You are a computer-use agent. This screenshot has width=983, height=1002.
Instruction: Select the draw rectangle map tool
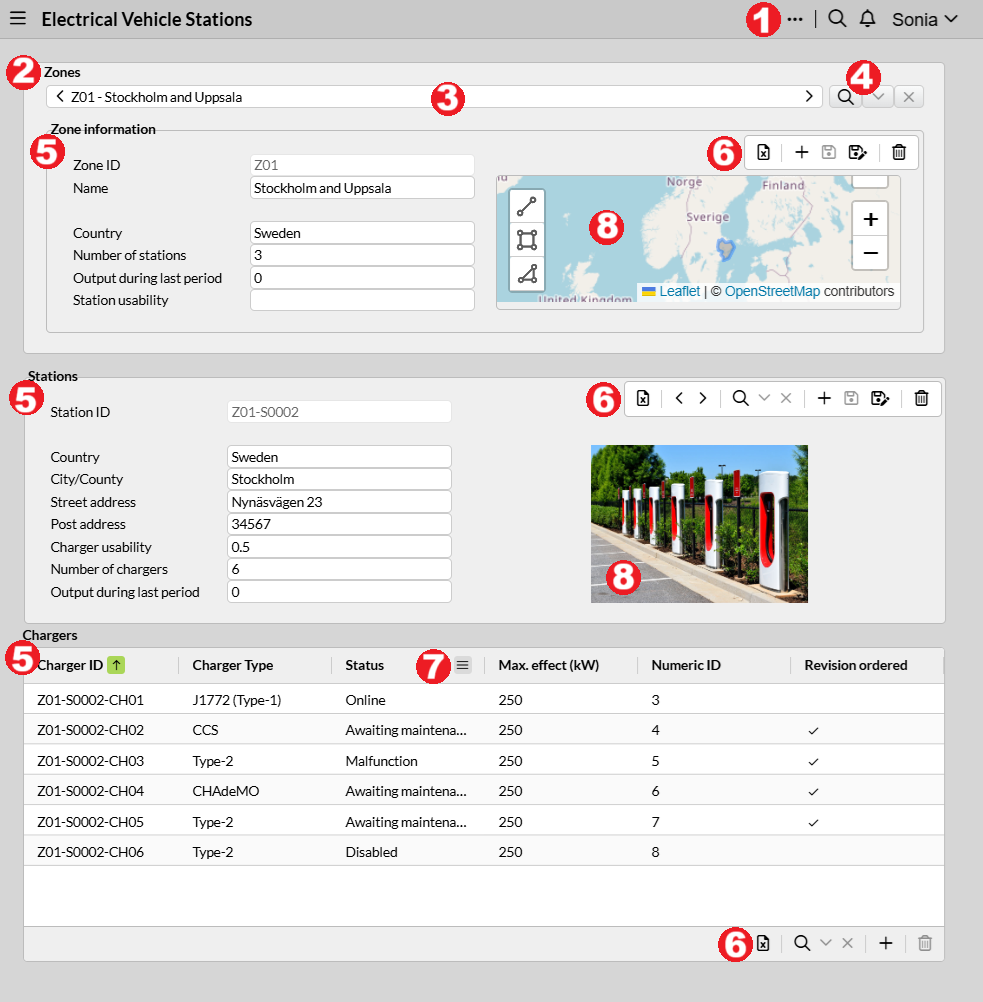point(527,240)
